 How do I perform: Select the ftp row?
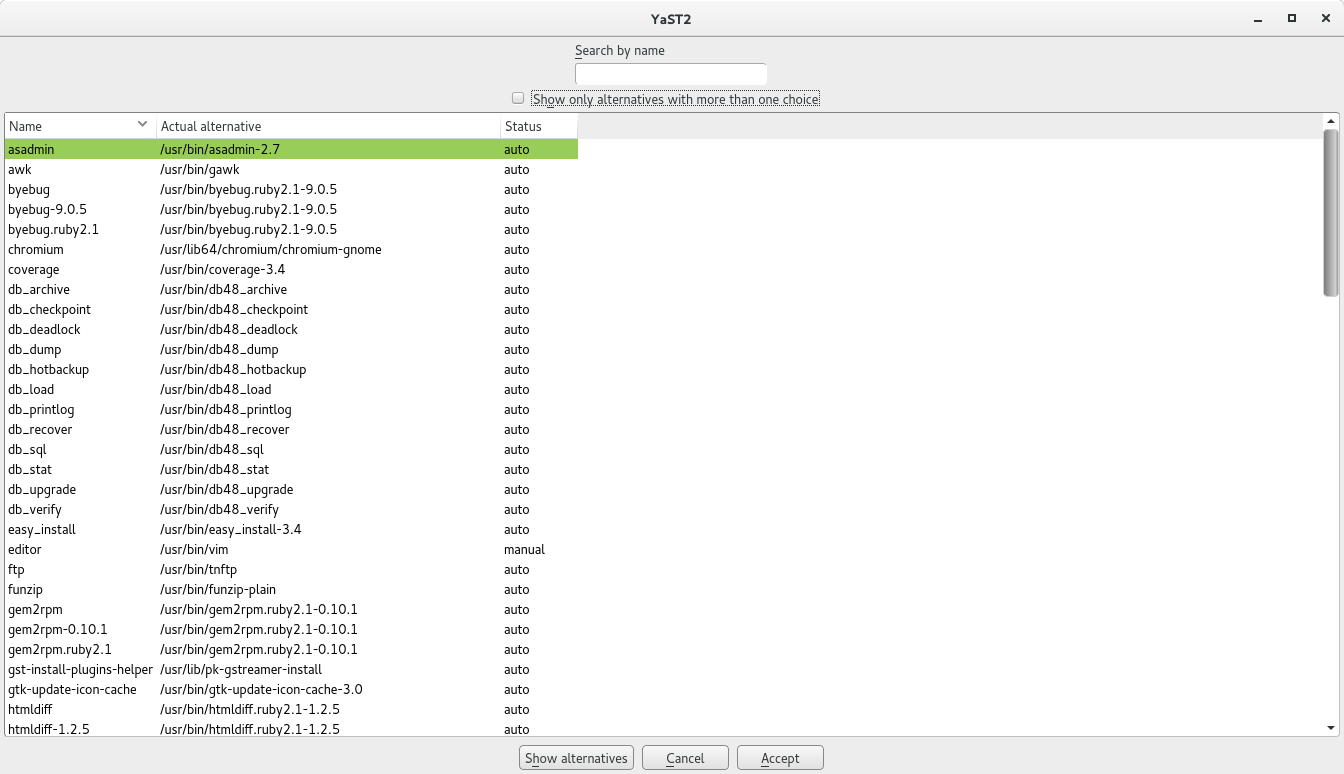coord(291,569)
